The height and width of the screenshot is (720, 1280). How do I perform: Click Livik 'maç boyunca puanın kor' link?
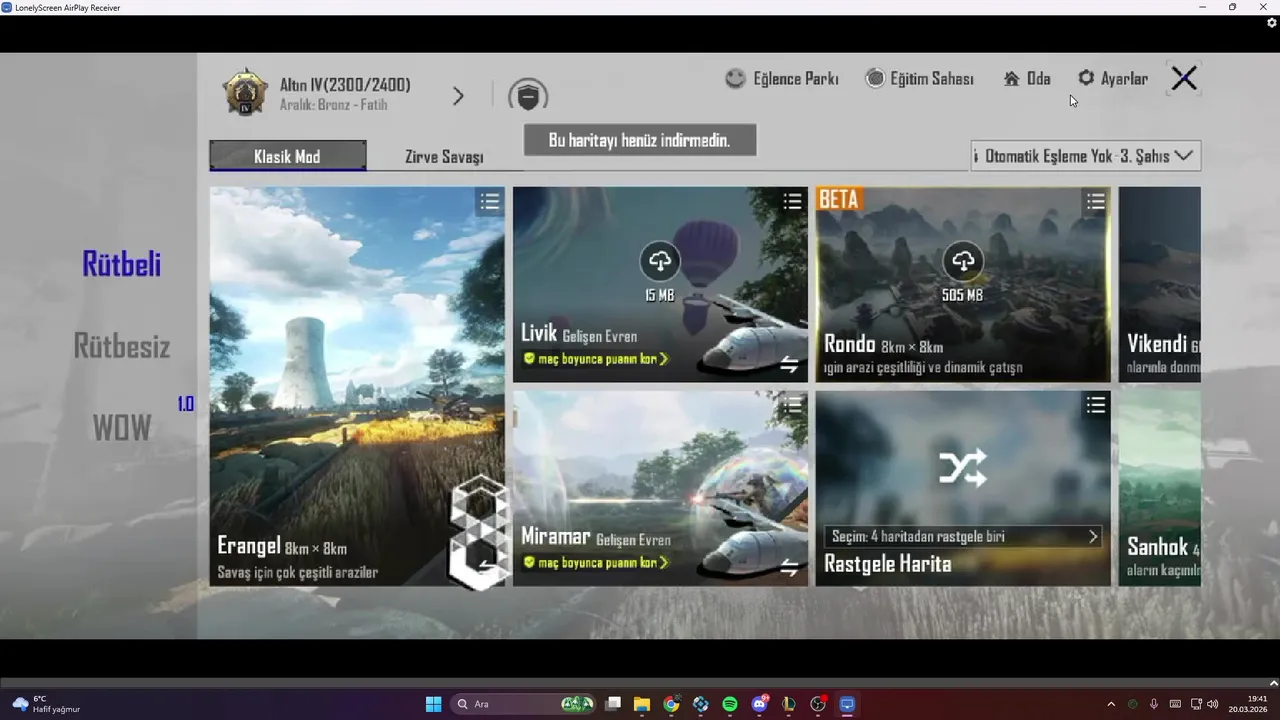click(595, 359)
